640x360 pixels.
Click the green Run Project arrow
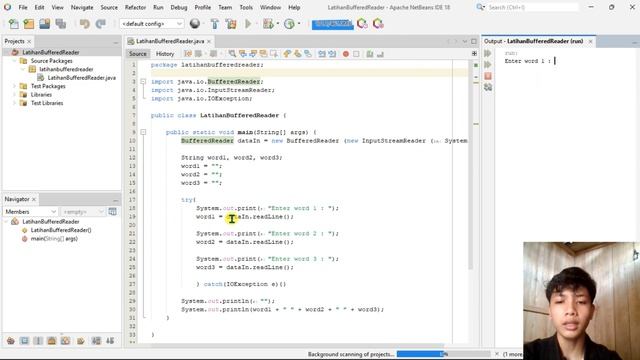pyautogui.click(x=248, y=24)
